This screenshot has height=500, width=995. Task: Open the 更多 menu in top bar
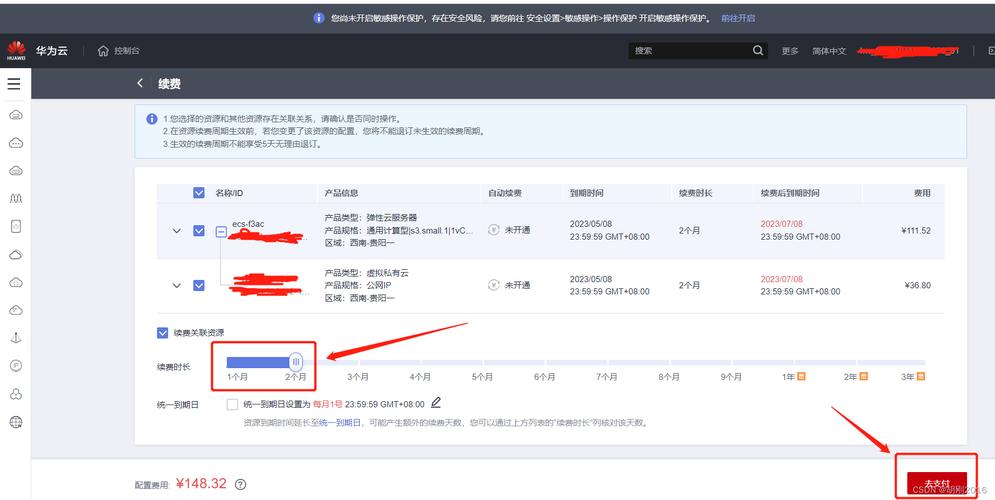(x=790, y=51)
